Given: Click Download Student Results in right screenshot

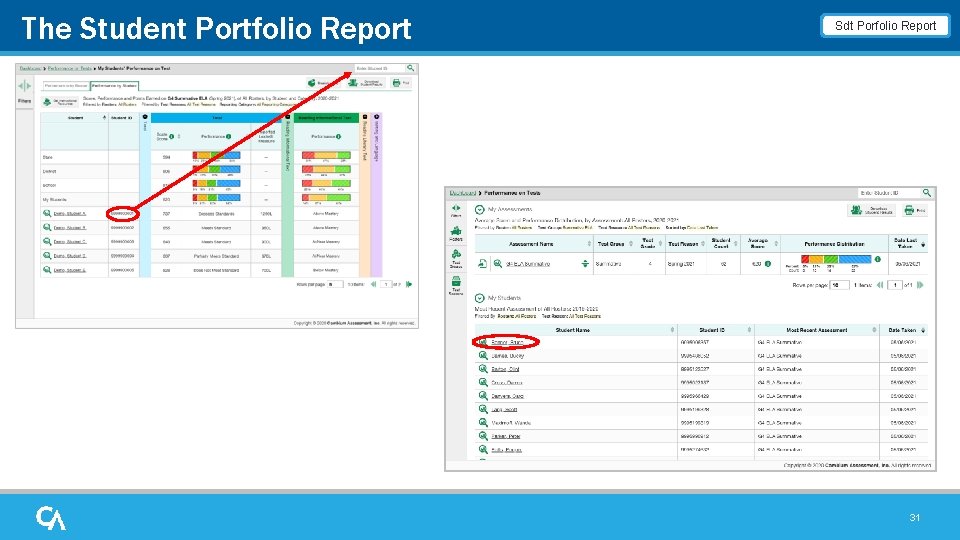Looking at the screenshot, I should coord(872,210).
